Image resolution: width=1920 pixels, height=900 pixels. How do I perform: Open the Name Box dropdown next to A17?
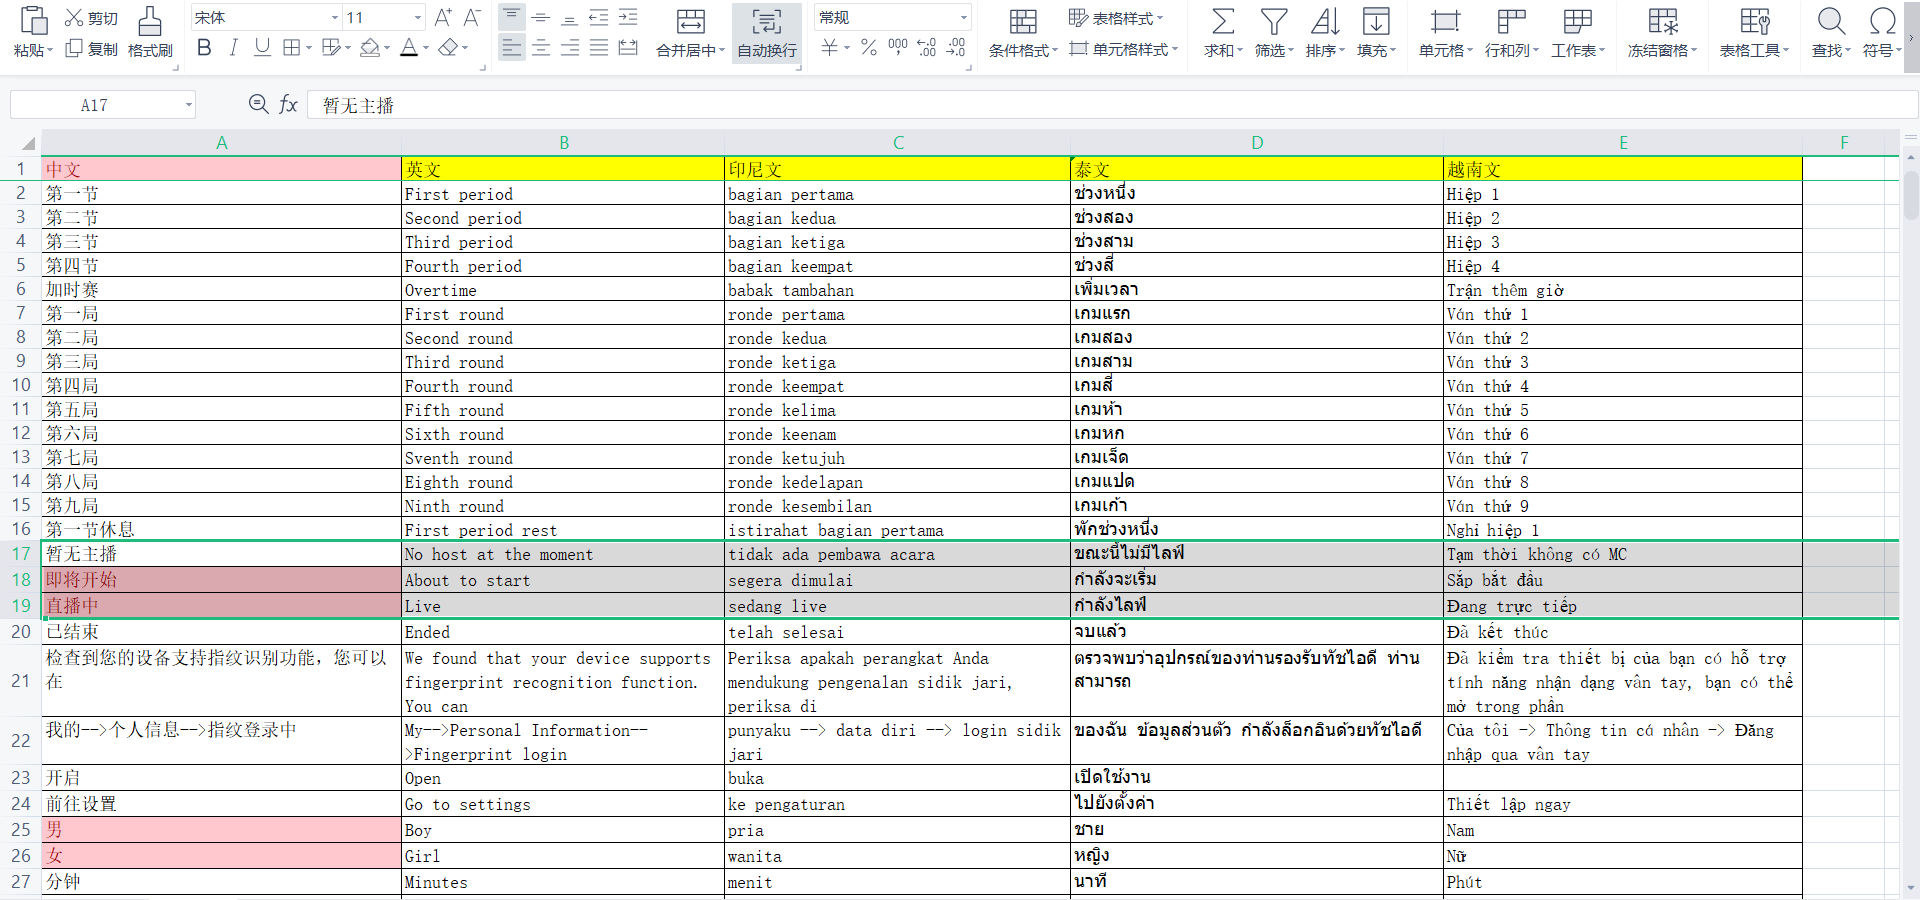187,105
